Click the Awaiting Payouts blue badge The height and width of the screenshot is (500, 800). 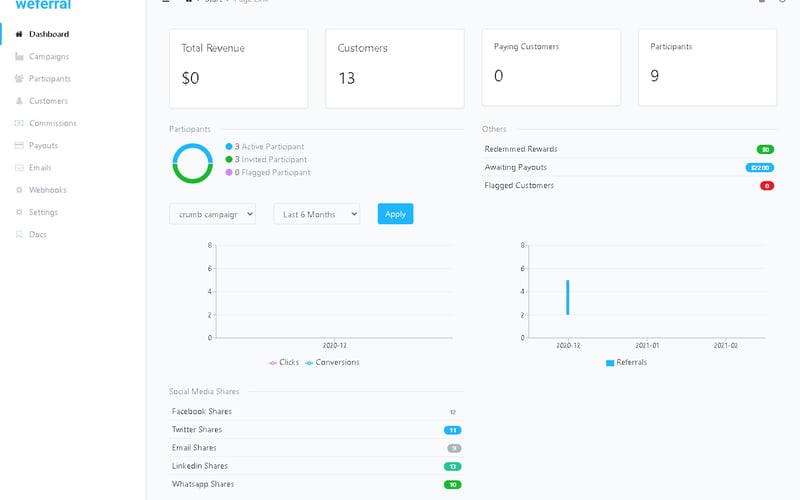coord(760,168)
